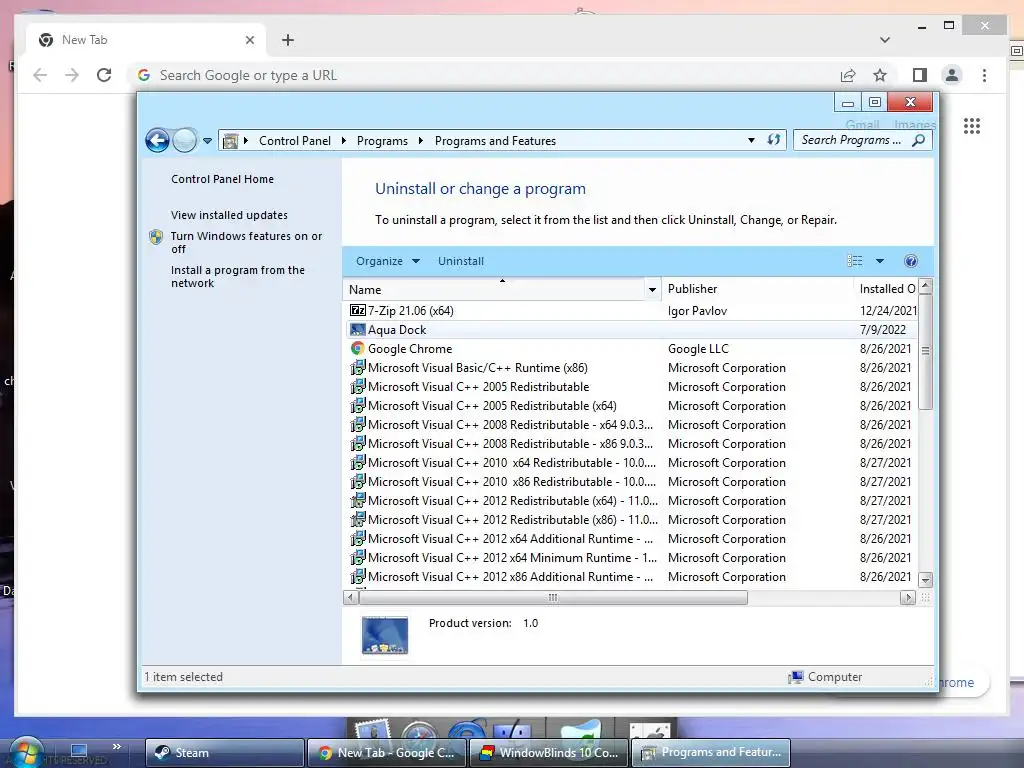Open Chrome's three-dot menu
This screenshot has width=1024, height=768.
[x=984, y=75]
